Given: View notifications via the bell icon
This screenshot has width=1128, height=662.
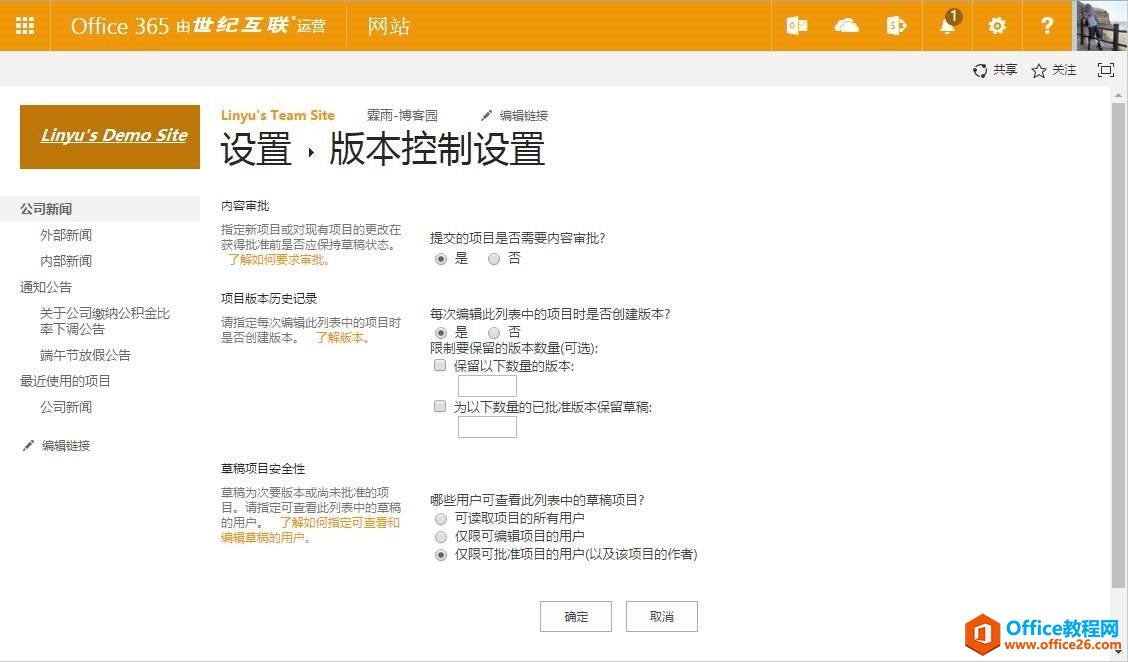Looking at the screenshot, I should tap(947, 25).
